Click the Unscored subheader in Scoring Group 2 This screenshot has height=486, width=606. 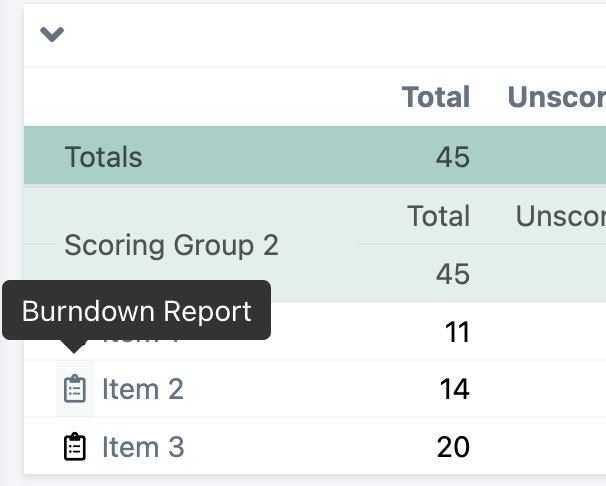pos(560,216)
